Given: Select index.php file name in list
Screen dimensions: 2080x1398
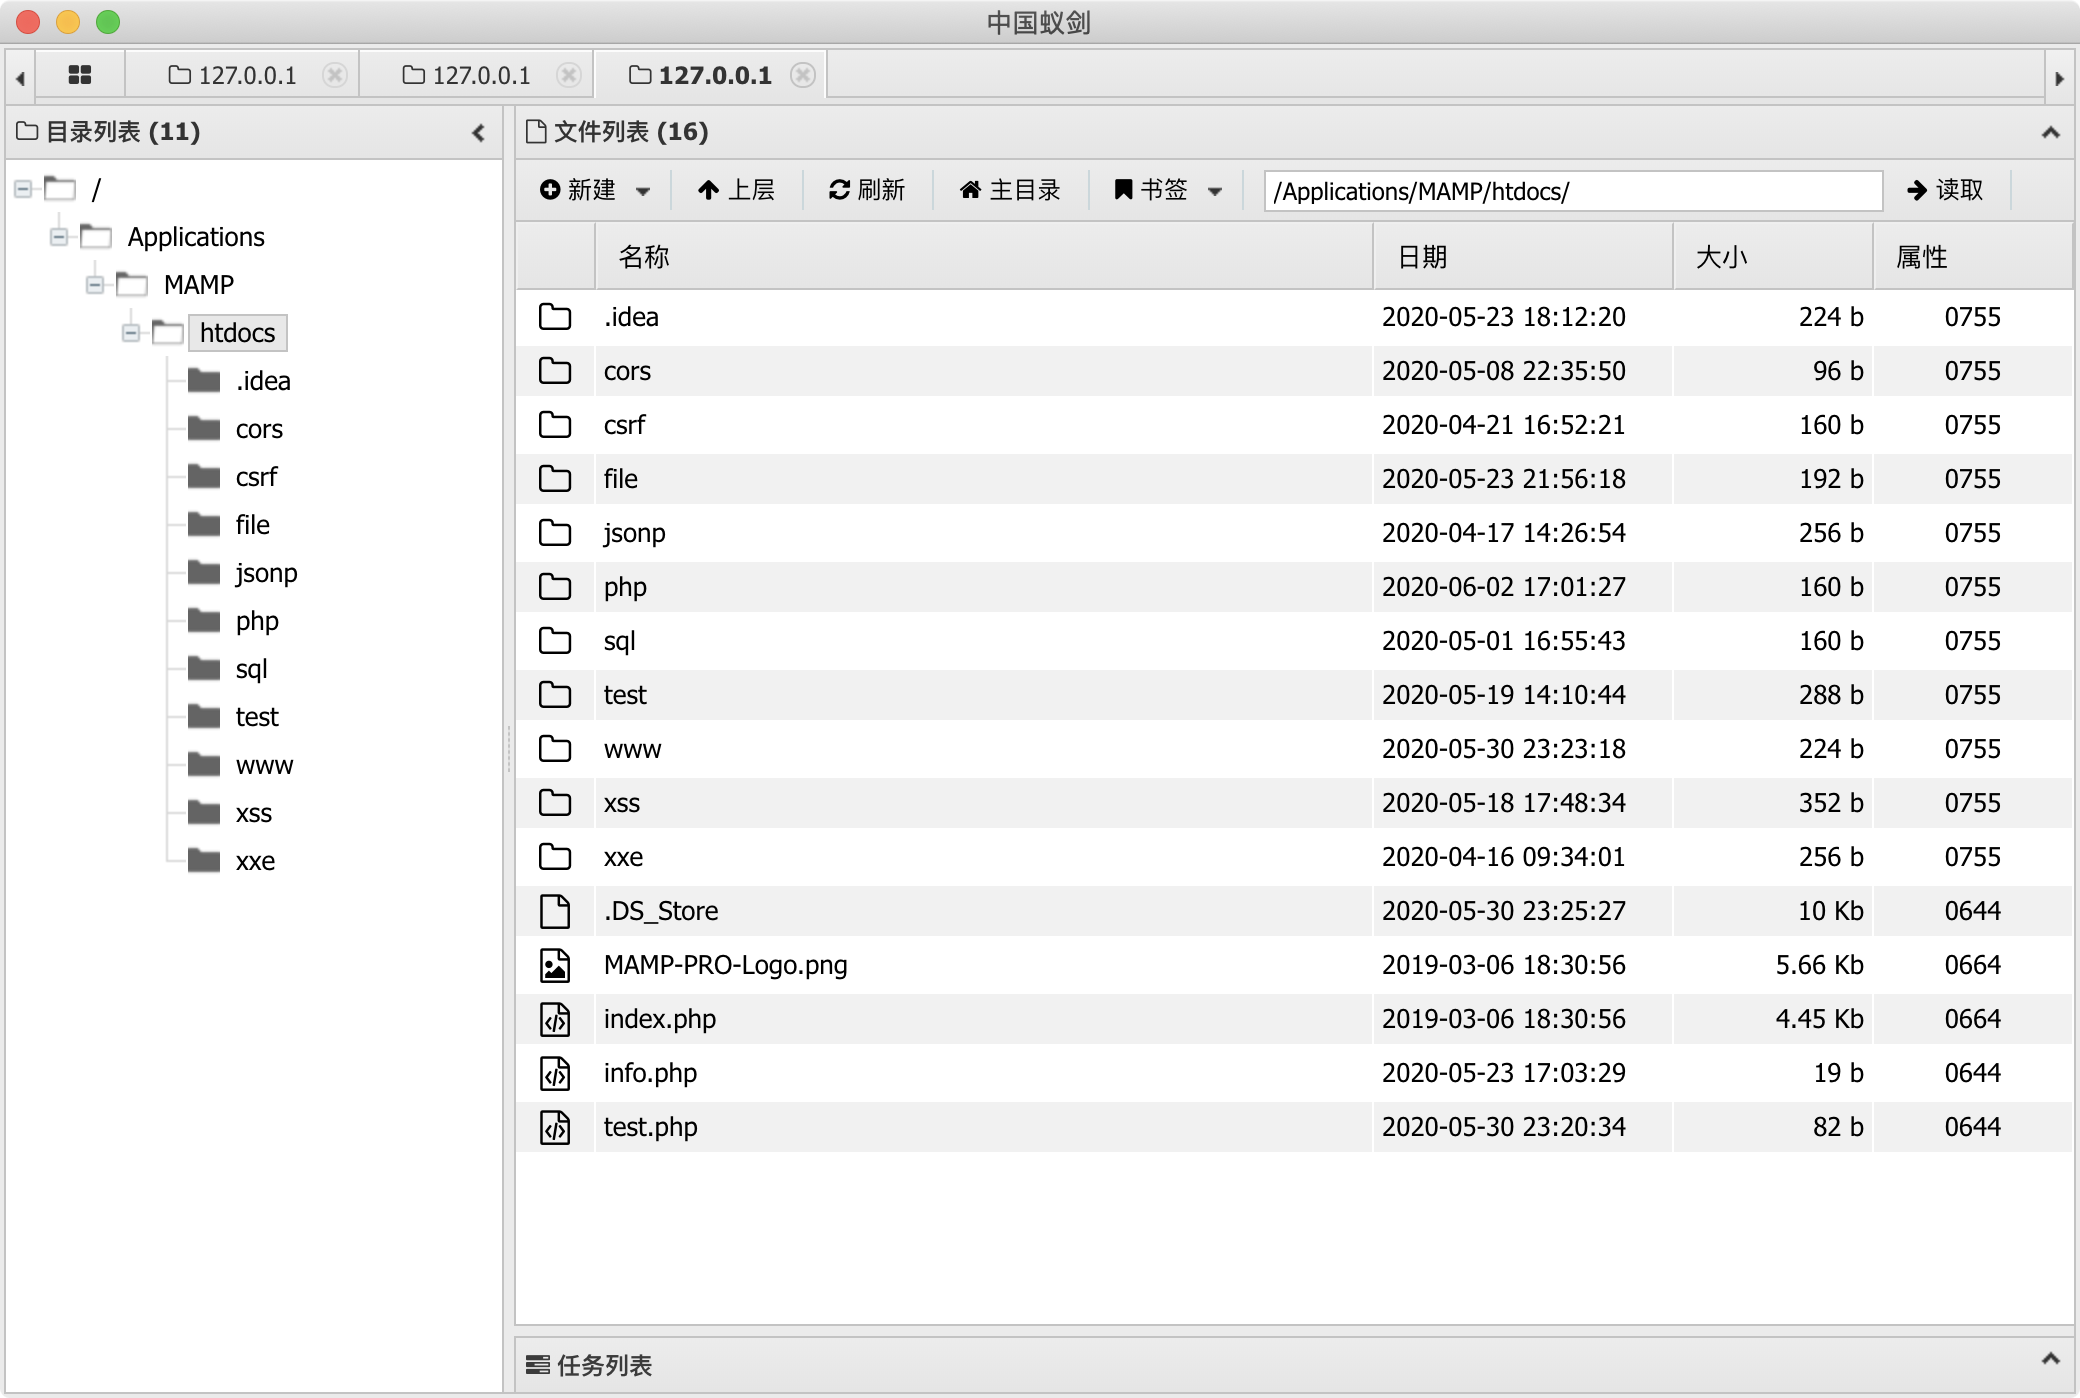Looking at the screenshot, I should point(660,1019).
